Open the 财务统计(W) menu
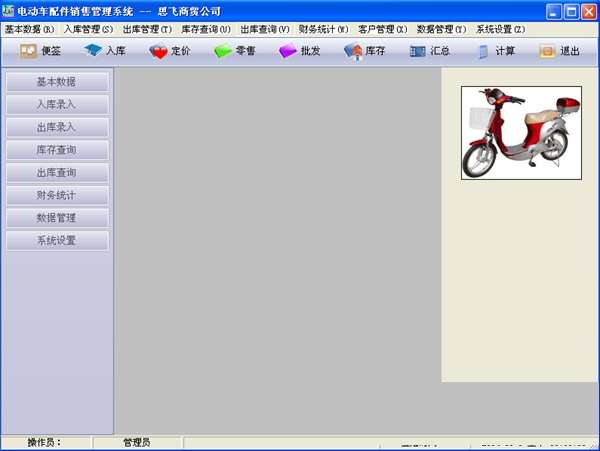600x451 pixels. [324, 29]
